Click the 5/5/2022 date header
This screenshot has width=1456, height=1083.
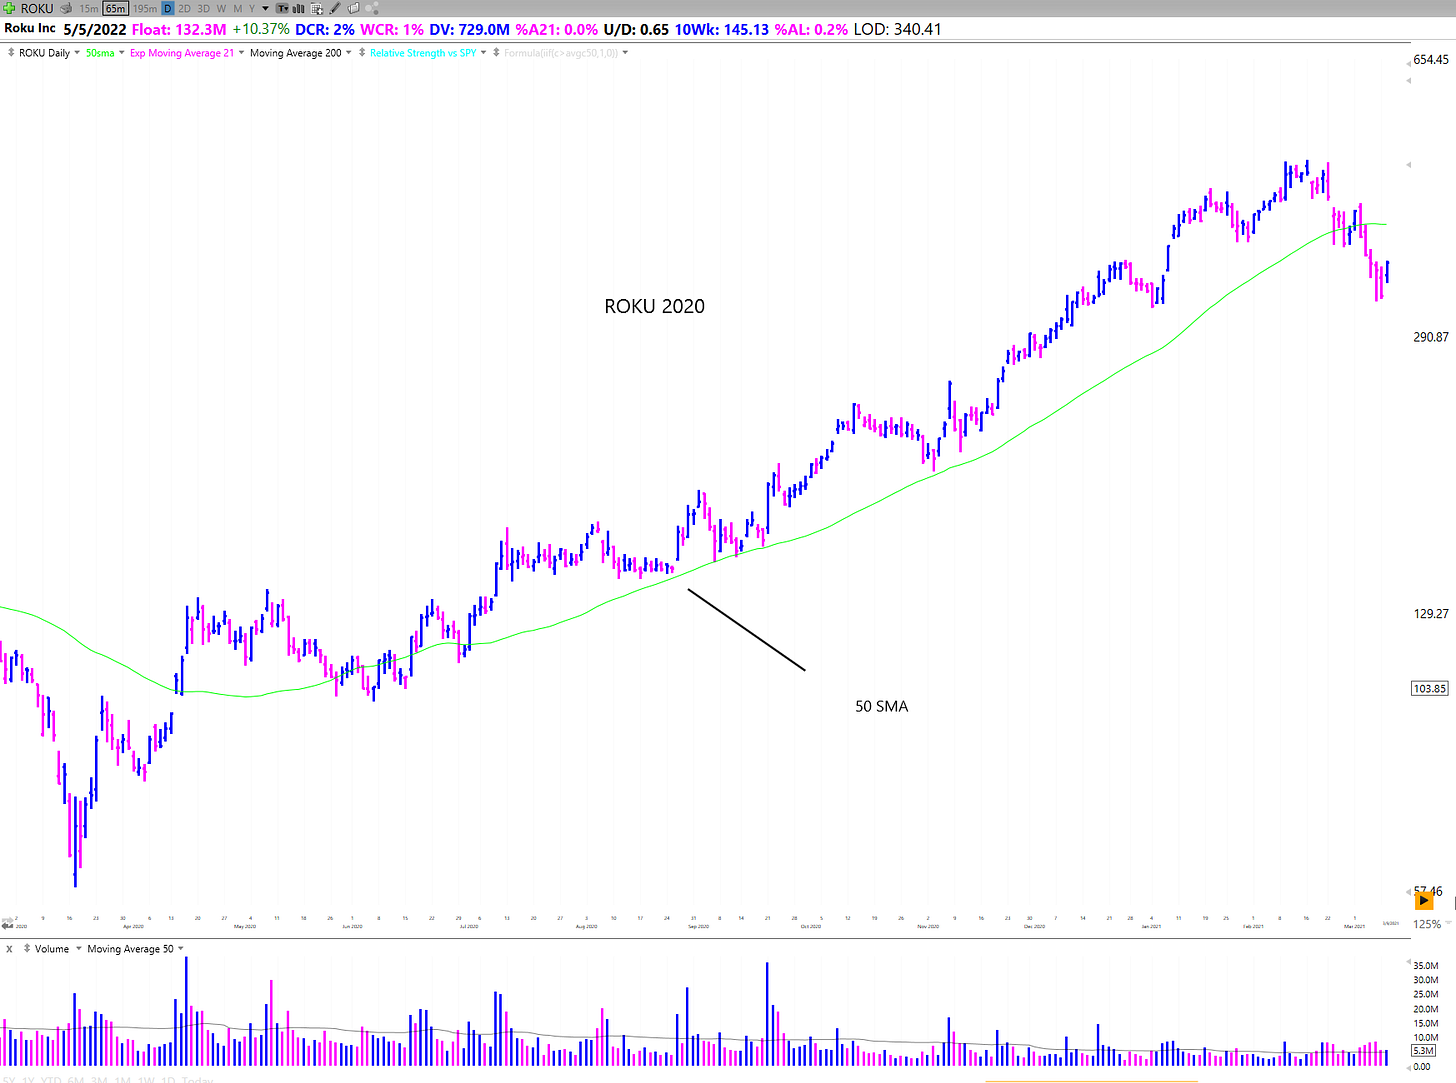point(95,29)
